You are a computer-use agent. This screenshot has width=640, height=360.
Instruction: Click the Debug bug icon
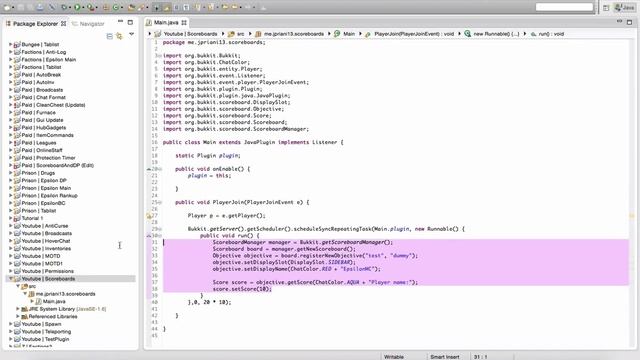[x=64, y=7]
